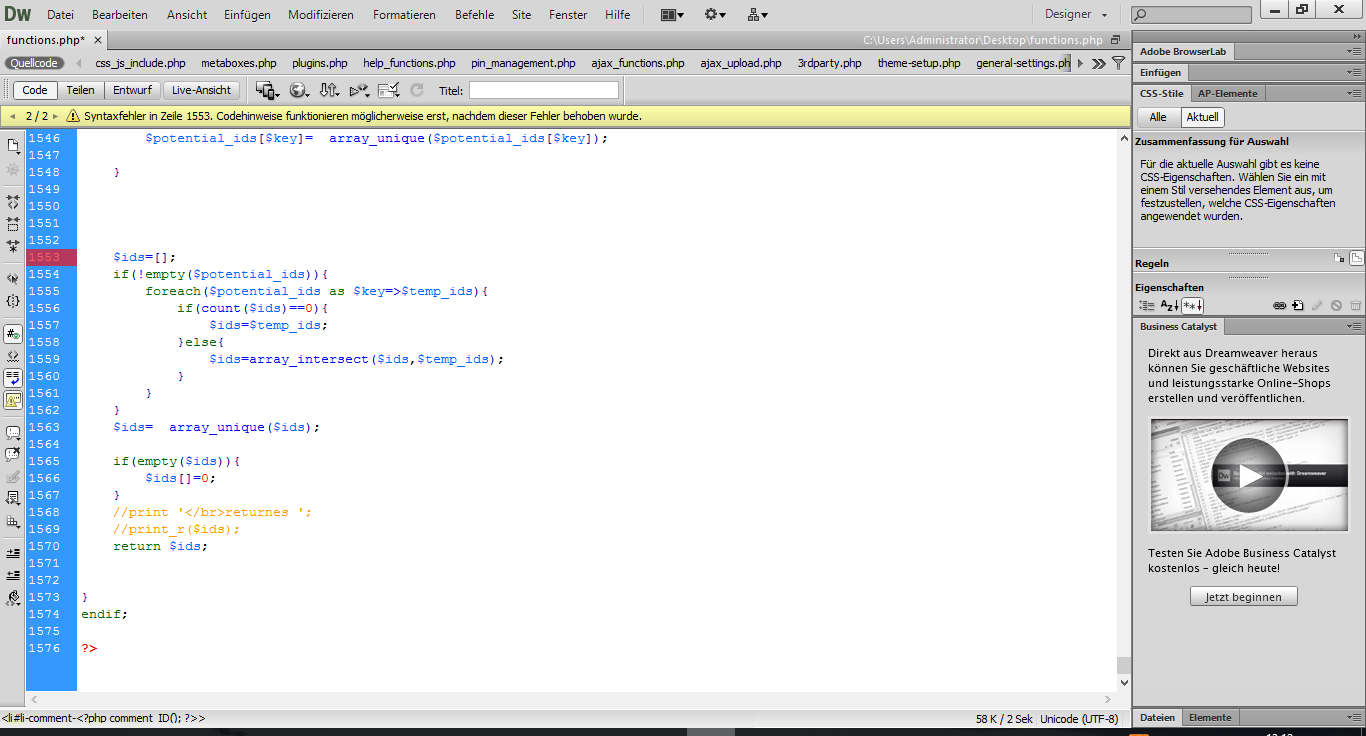The width and height of the screenshot is (1366, 736).
Task: Click the search field at top right
Action: [1191, 14]
